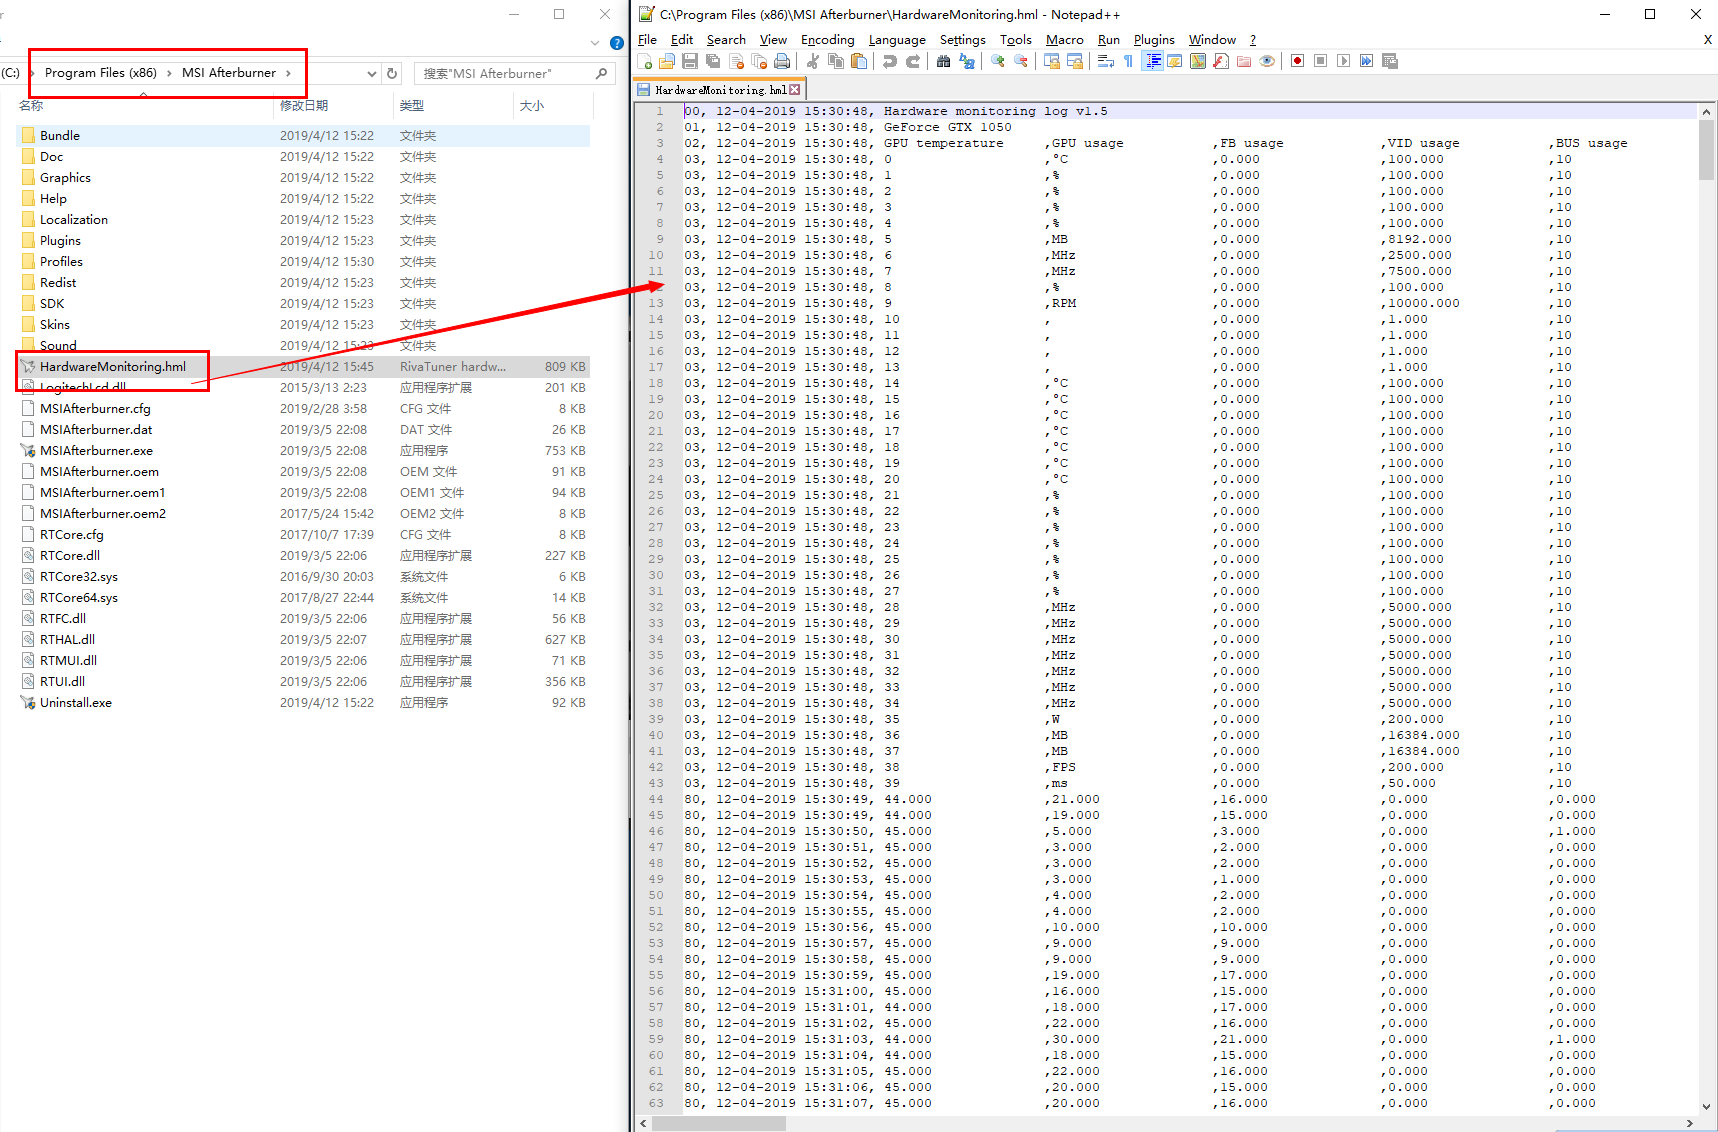Viewport: 1718px width, 1132px height.
Task: Open the Encoding menu
Action: tap(828, 40)
